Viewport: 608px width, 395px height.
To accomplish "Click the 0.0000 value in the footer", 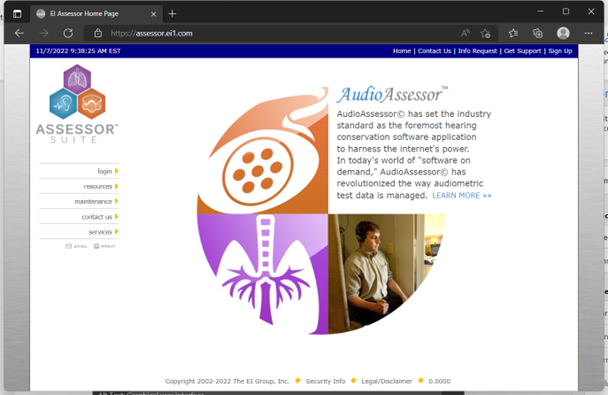I will pos(439,381).
